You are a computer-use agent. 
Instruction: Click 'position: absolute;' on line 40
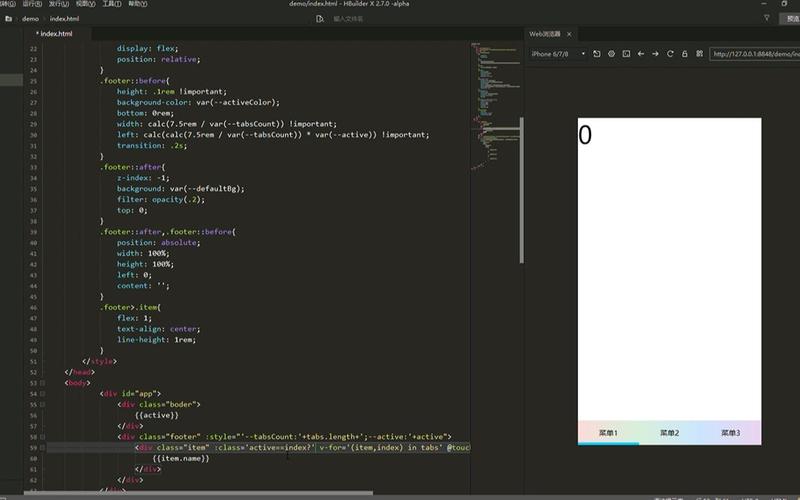click(158, 242)
